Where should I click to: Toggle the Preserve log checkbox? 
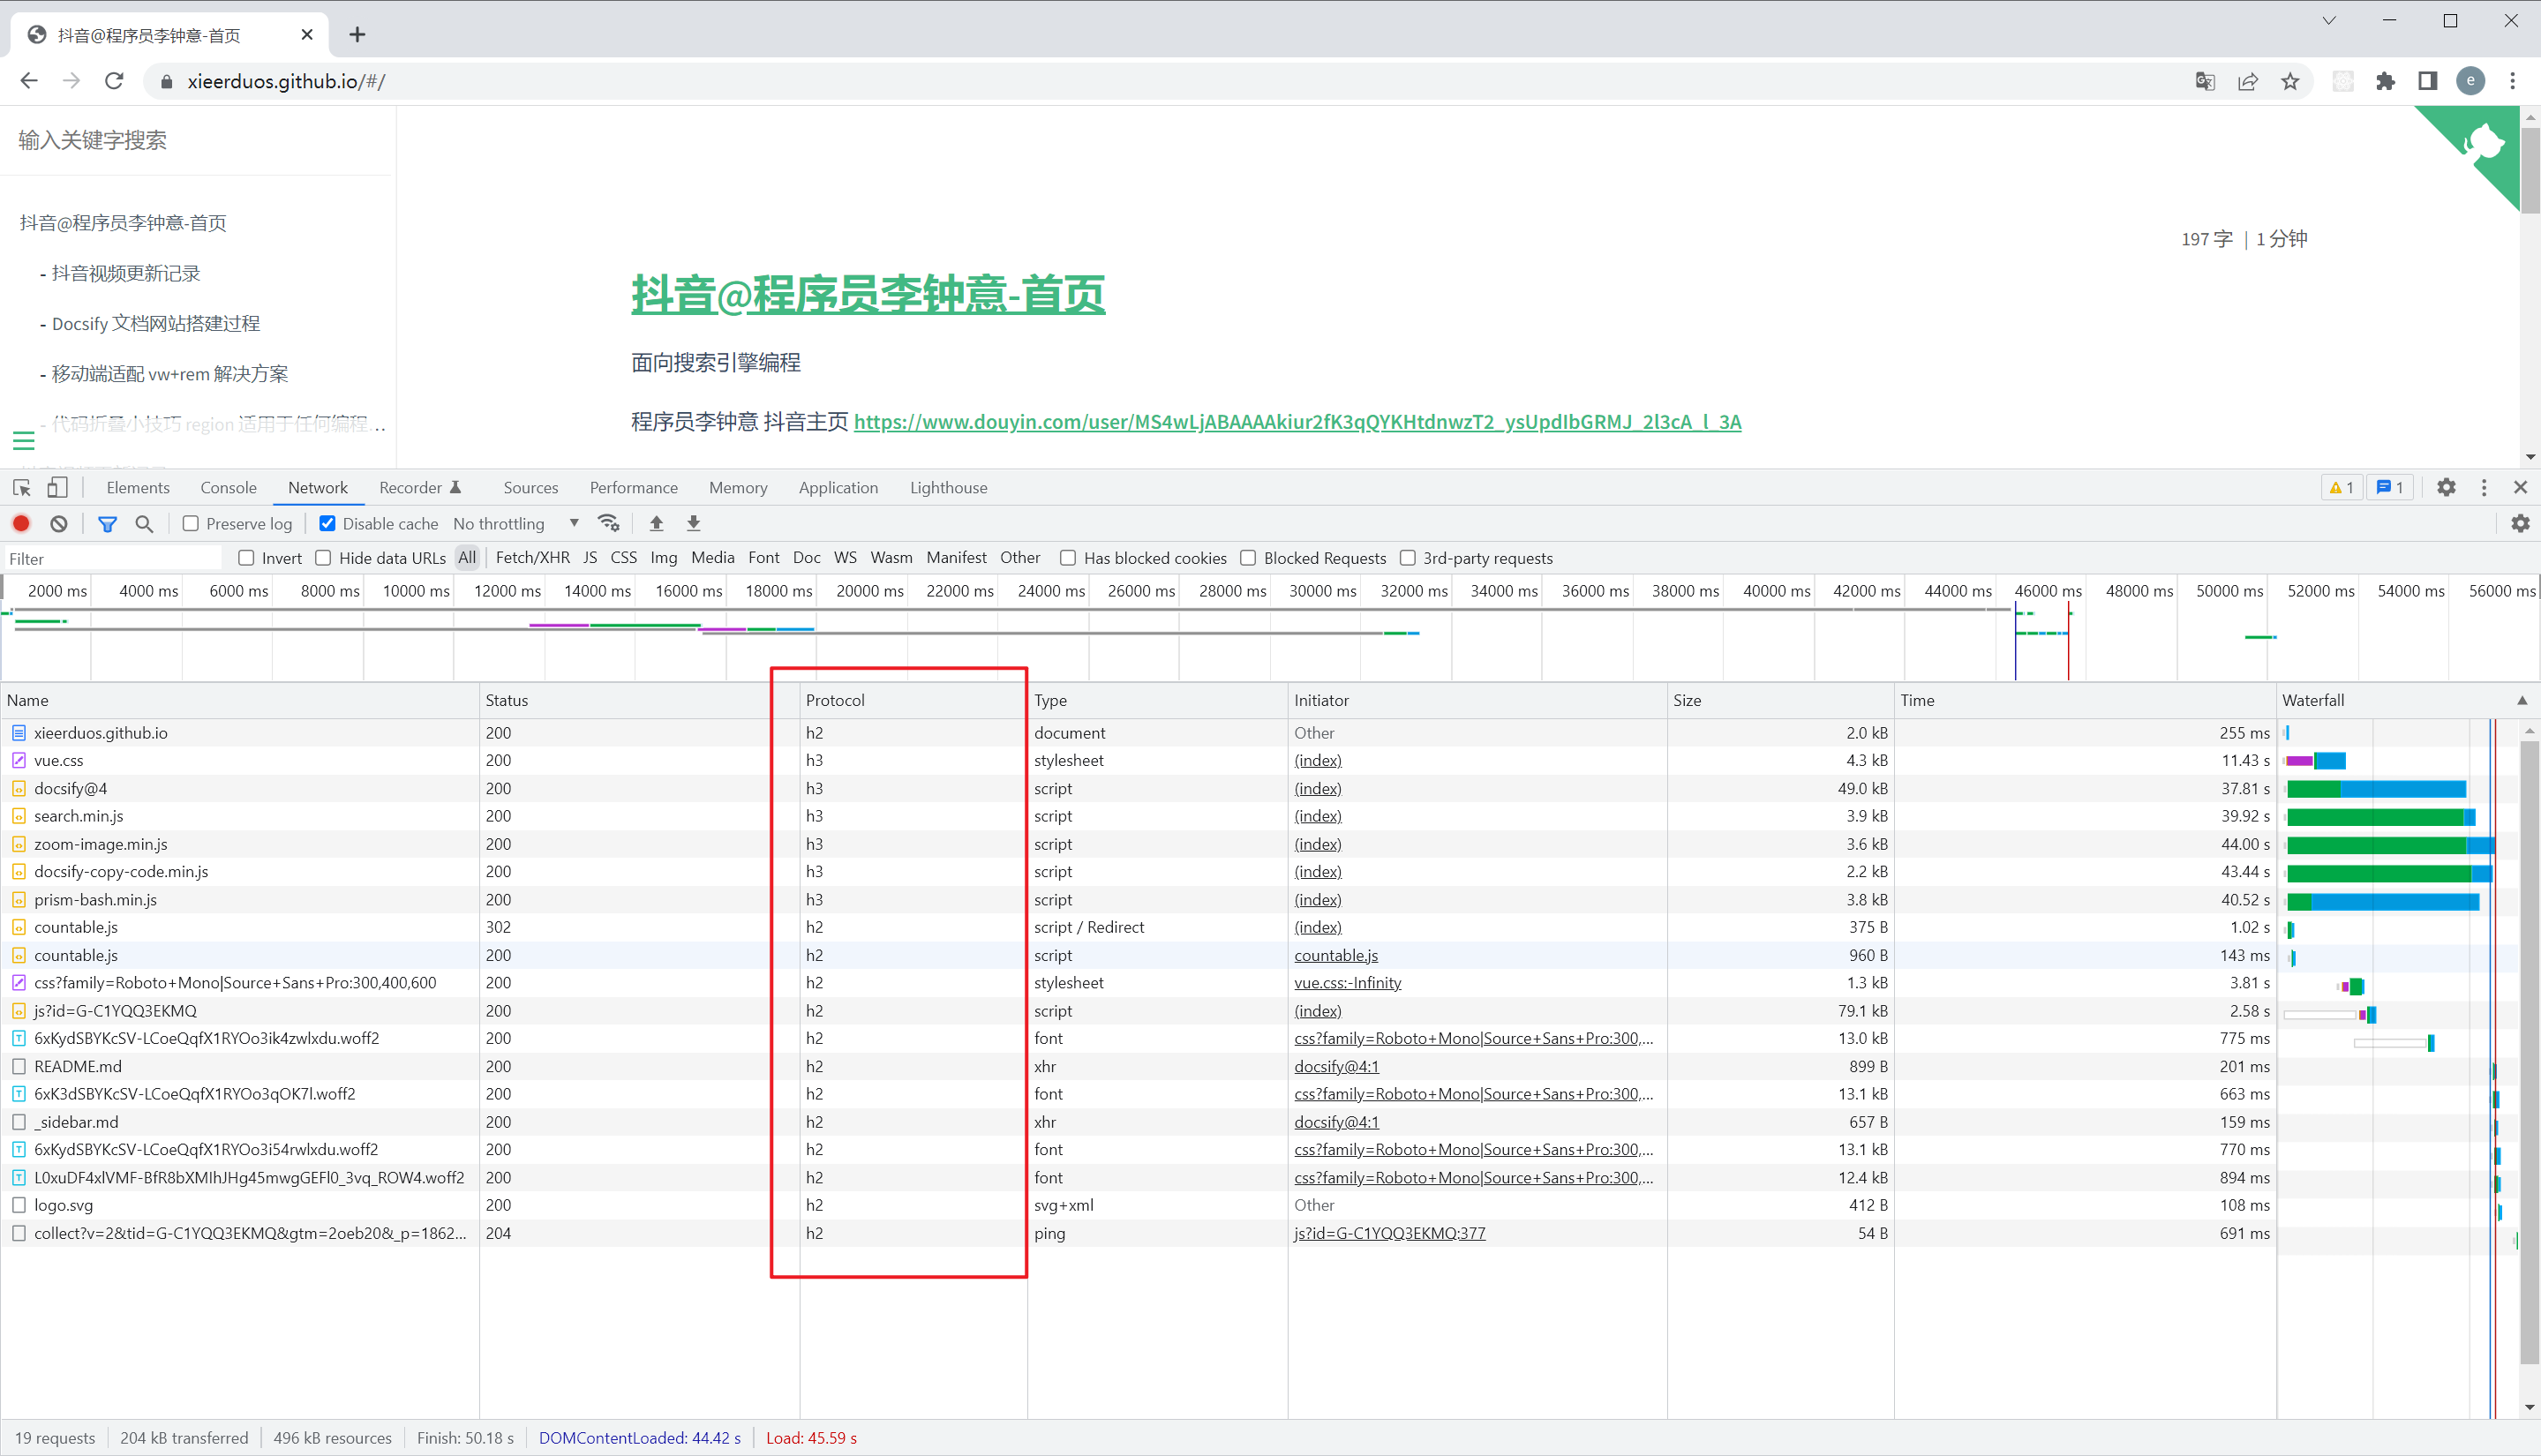[191, 524]
